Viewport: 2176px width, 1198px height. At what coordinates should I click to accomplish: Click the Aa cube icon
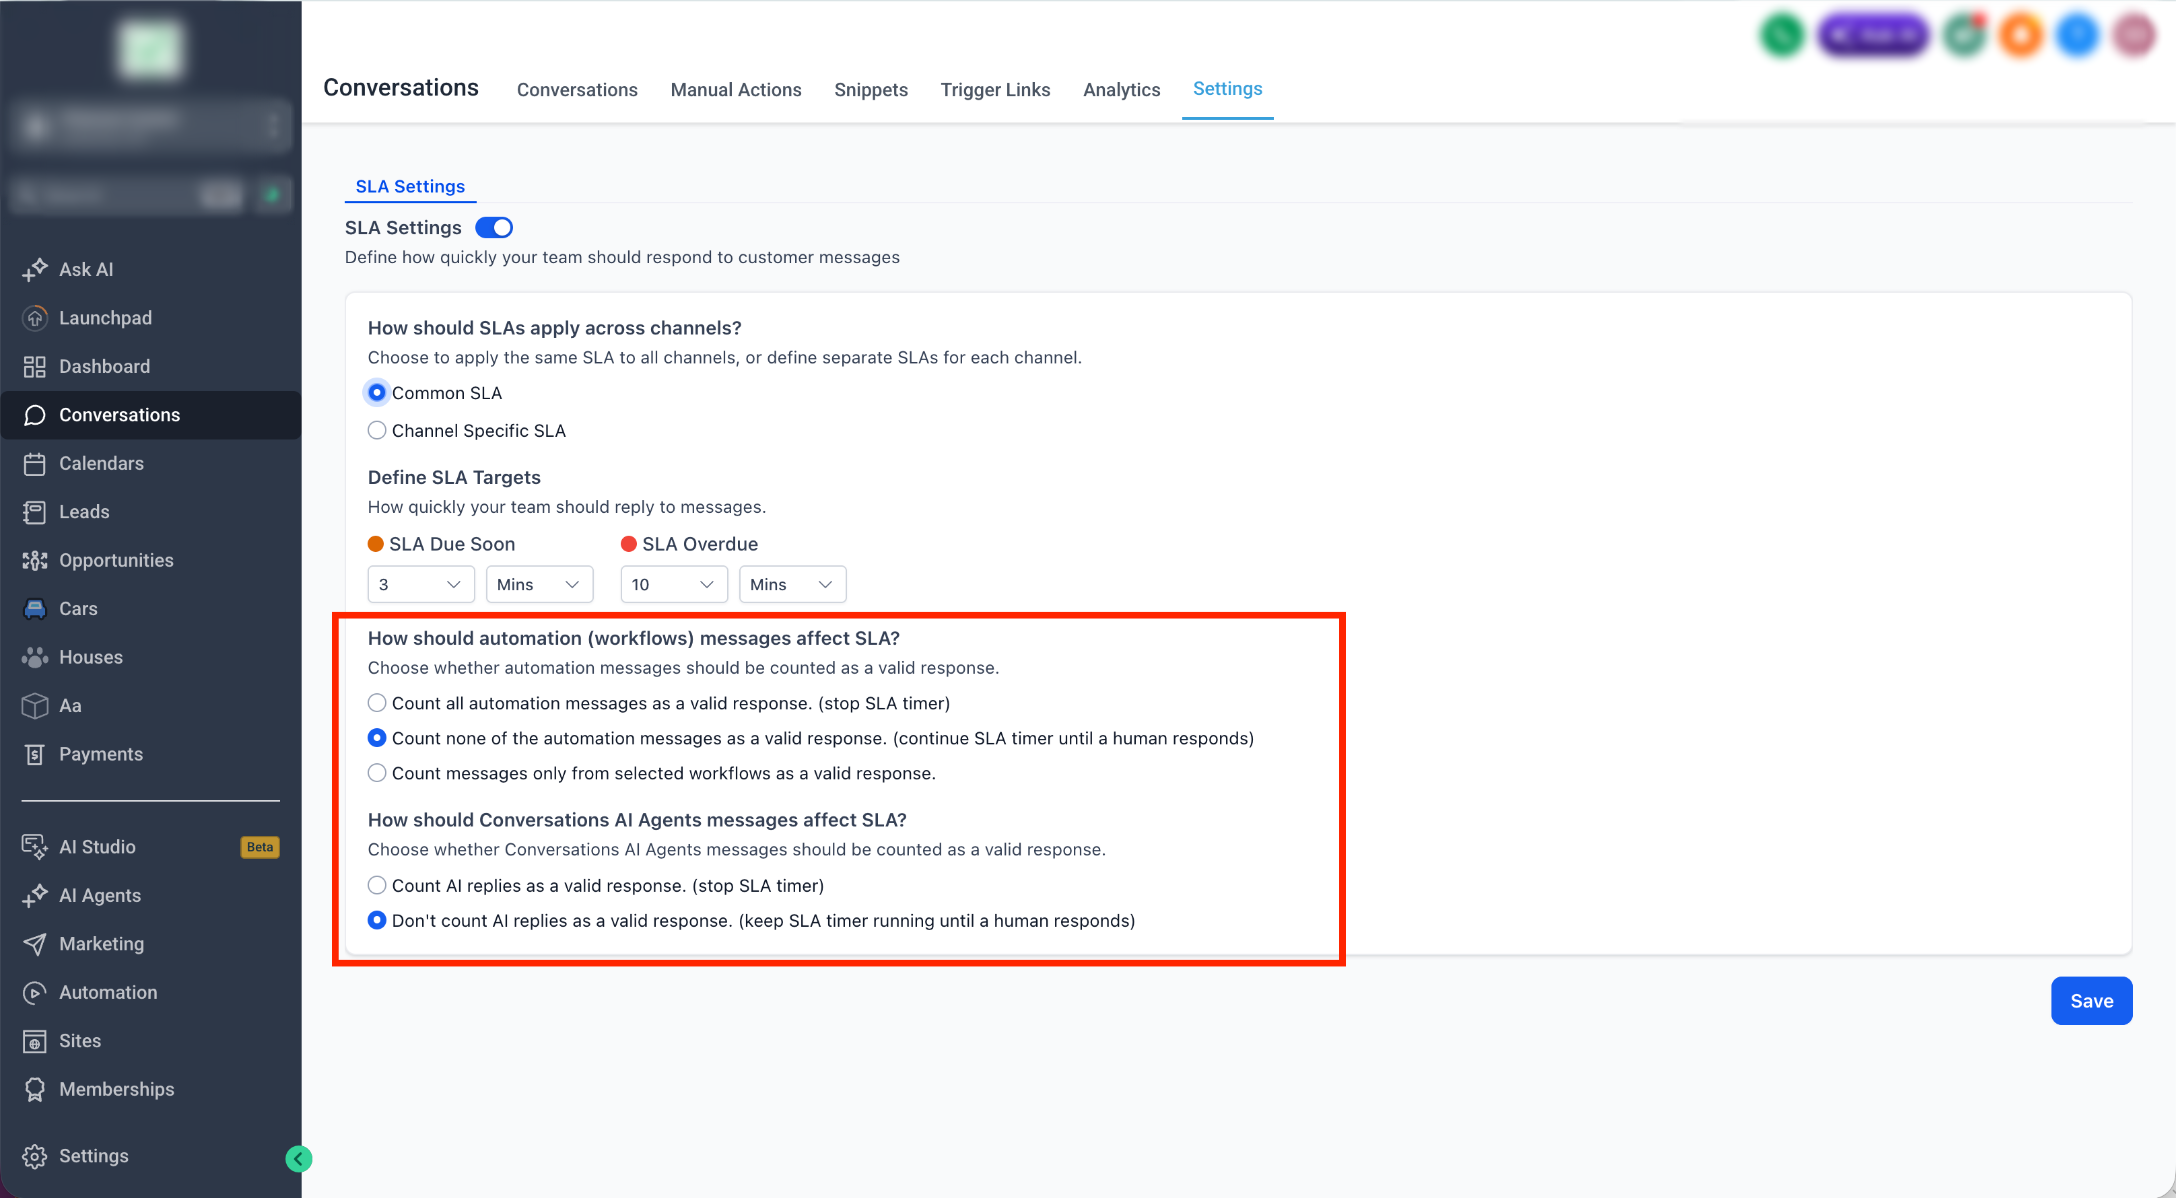[x=35, y=706]
